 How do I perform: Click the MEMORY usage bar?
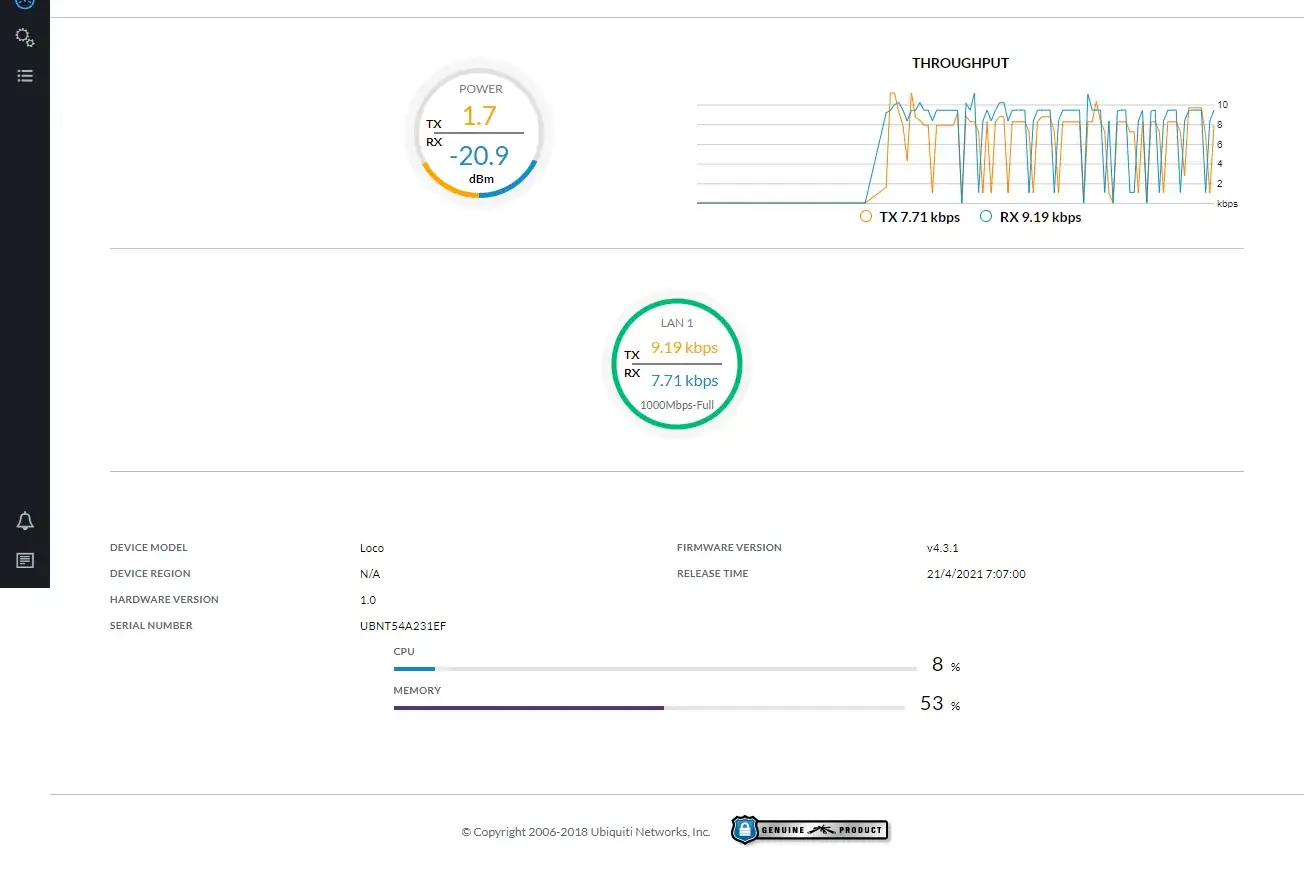click(649, 707)
